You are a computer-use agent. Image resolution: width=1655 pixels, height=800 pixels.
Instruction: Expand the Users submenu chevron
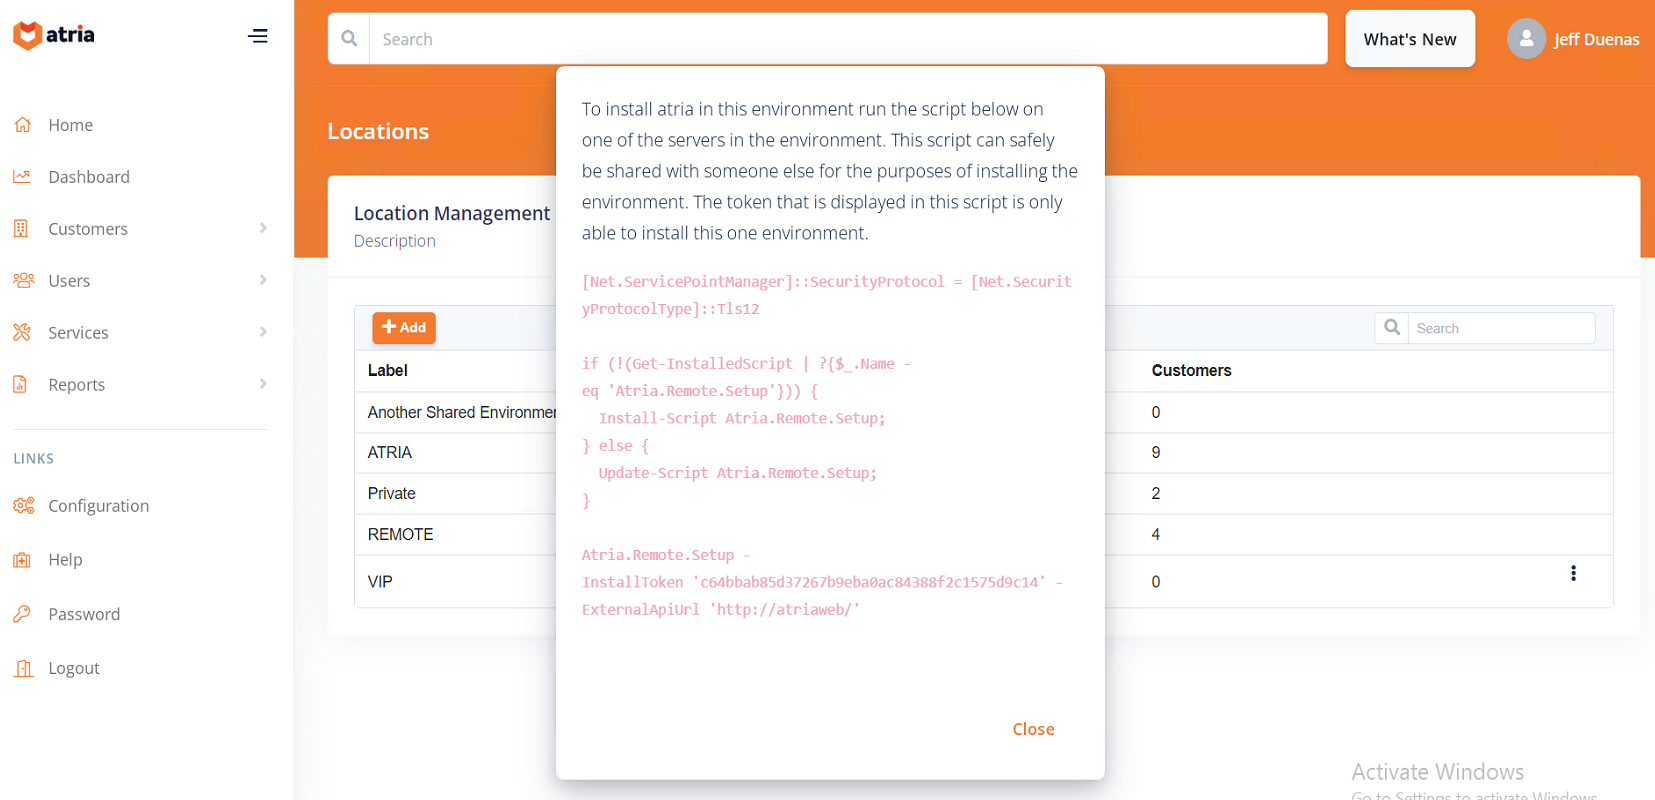pyautogui.click(x=263, y=281)
